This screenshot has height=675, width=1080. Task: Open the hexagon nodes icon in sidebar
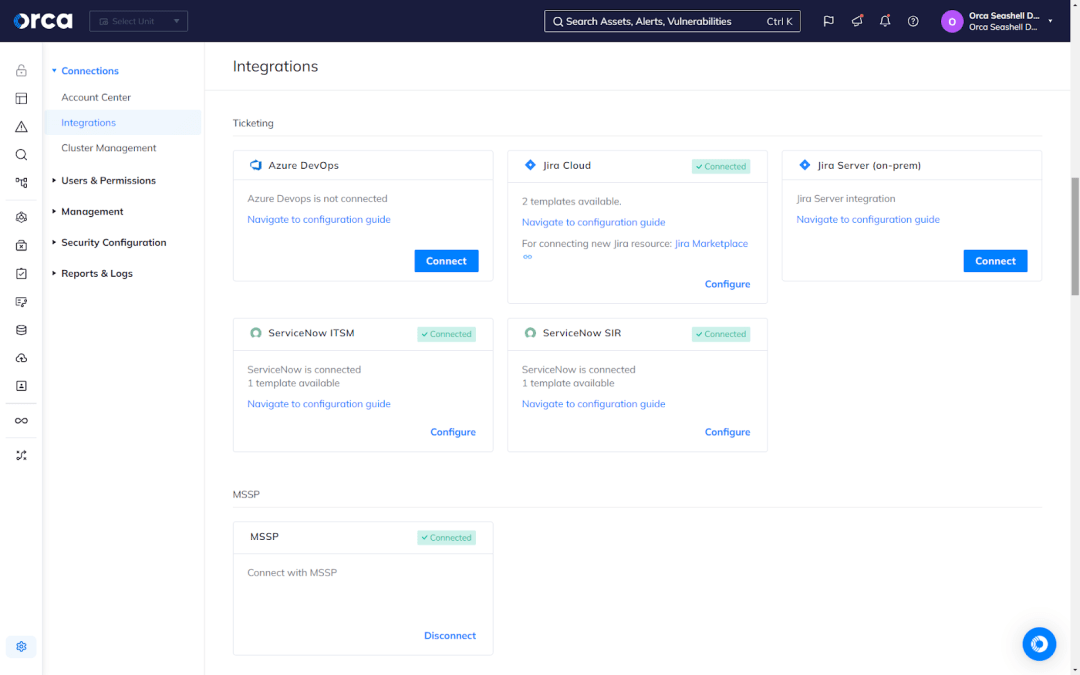click(21, 218)
